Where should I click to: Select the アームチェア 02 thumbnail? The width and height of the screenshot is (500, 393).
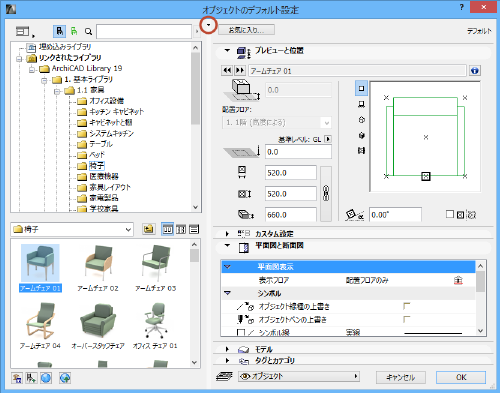[x=98, y=268]
